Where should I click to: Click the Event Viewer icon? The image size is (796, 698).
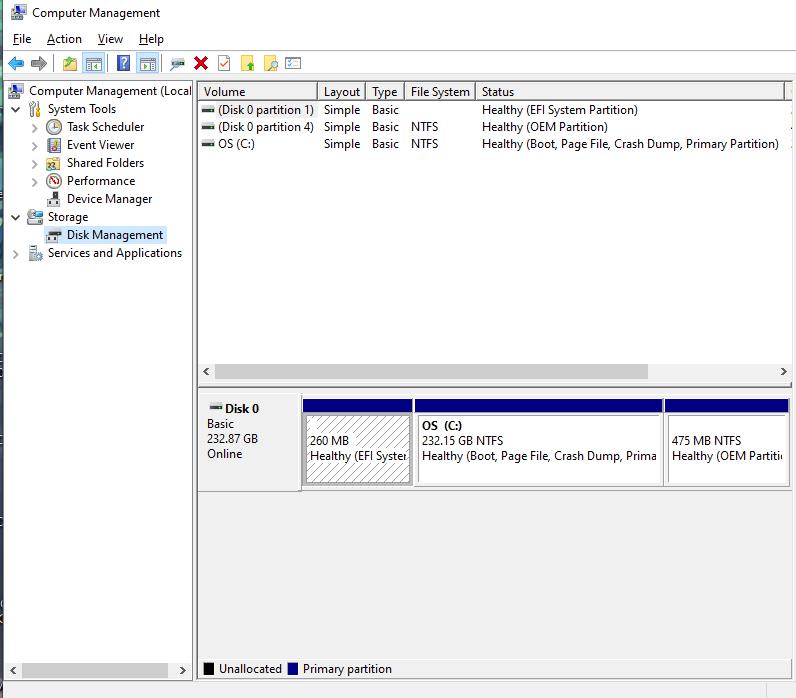point(54,145)
